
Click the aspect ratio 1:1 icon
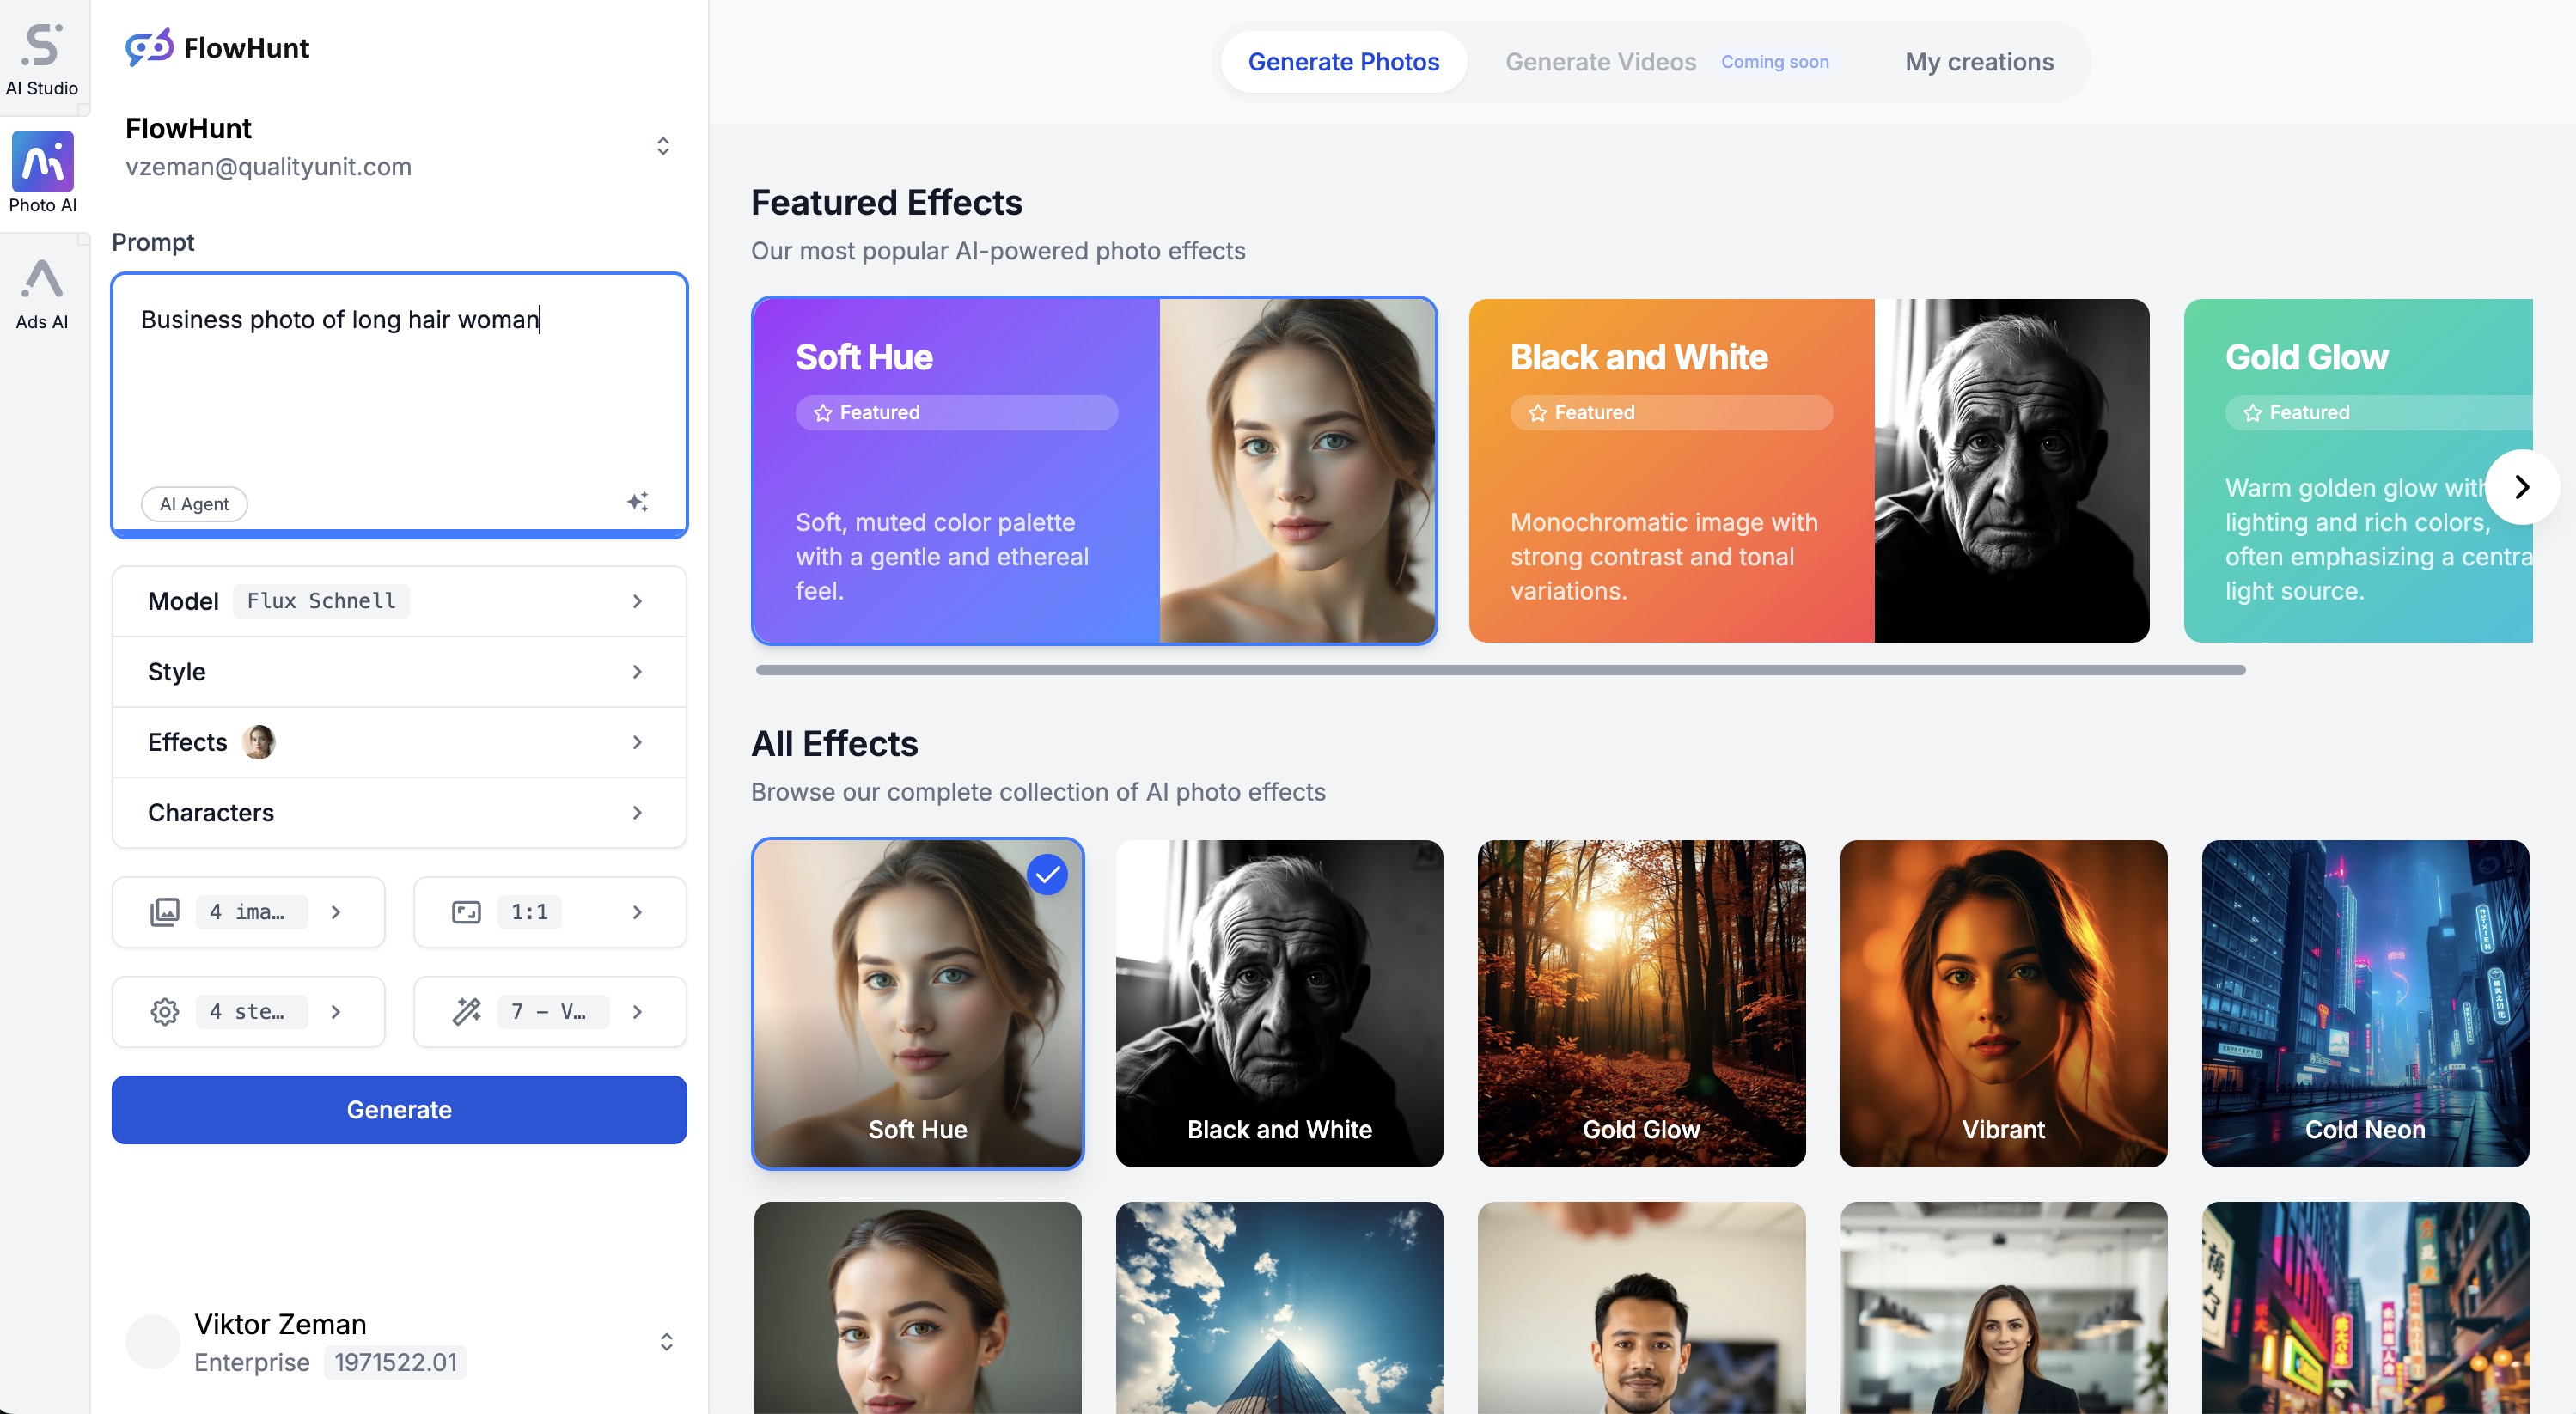(466, 912)
